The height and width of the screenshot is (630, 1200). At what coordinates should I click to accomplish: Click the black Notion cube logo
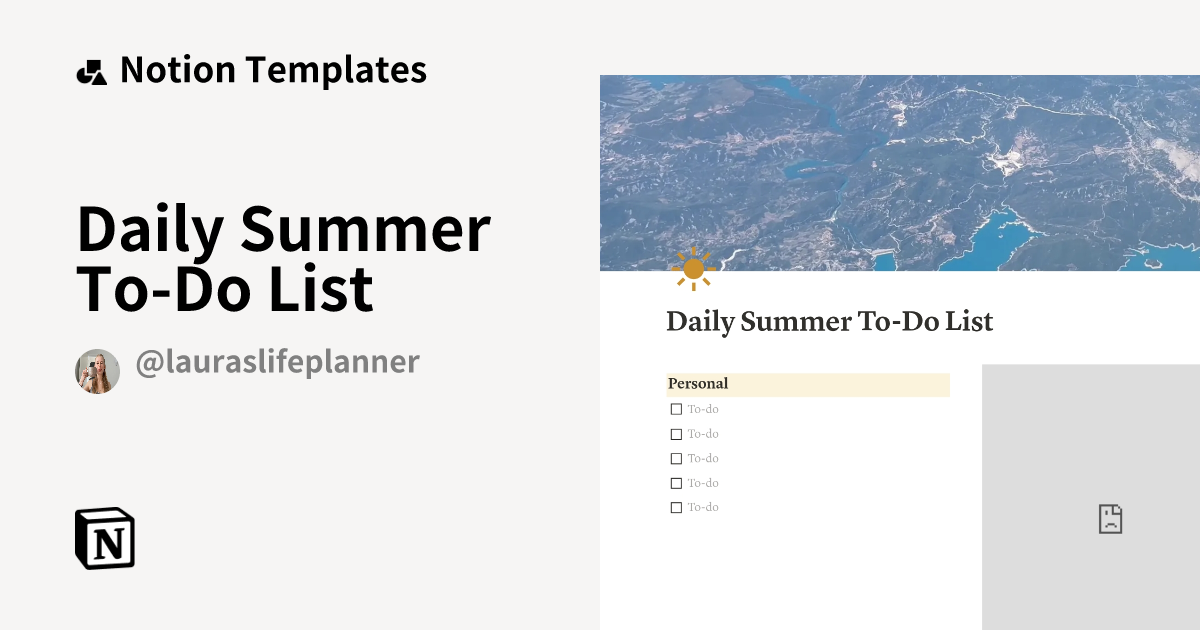(x=105, y=538)
